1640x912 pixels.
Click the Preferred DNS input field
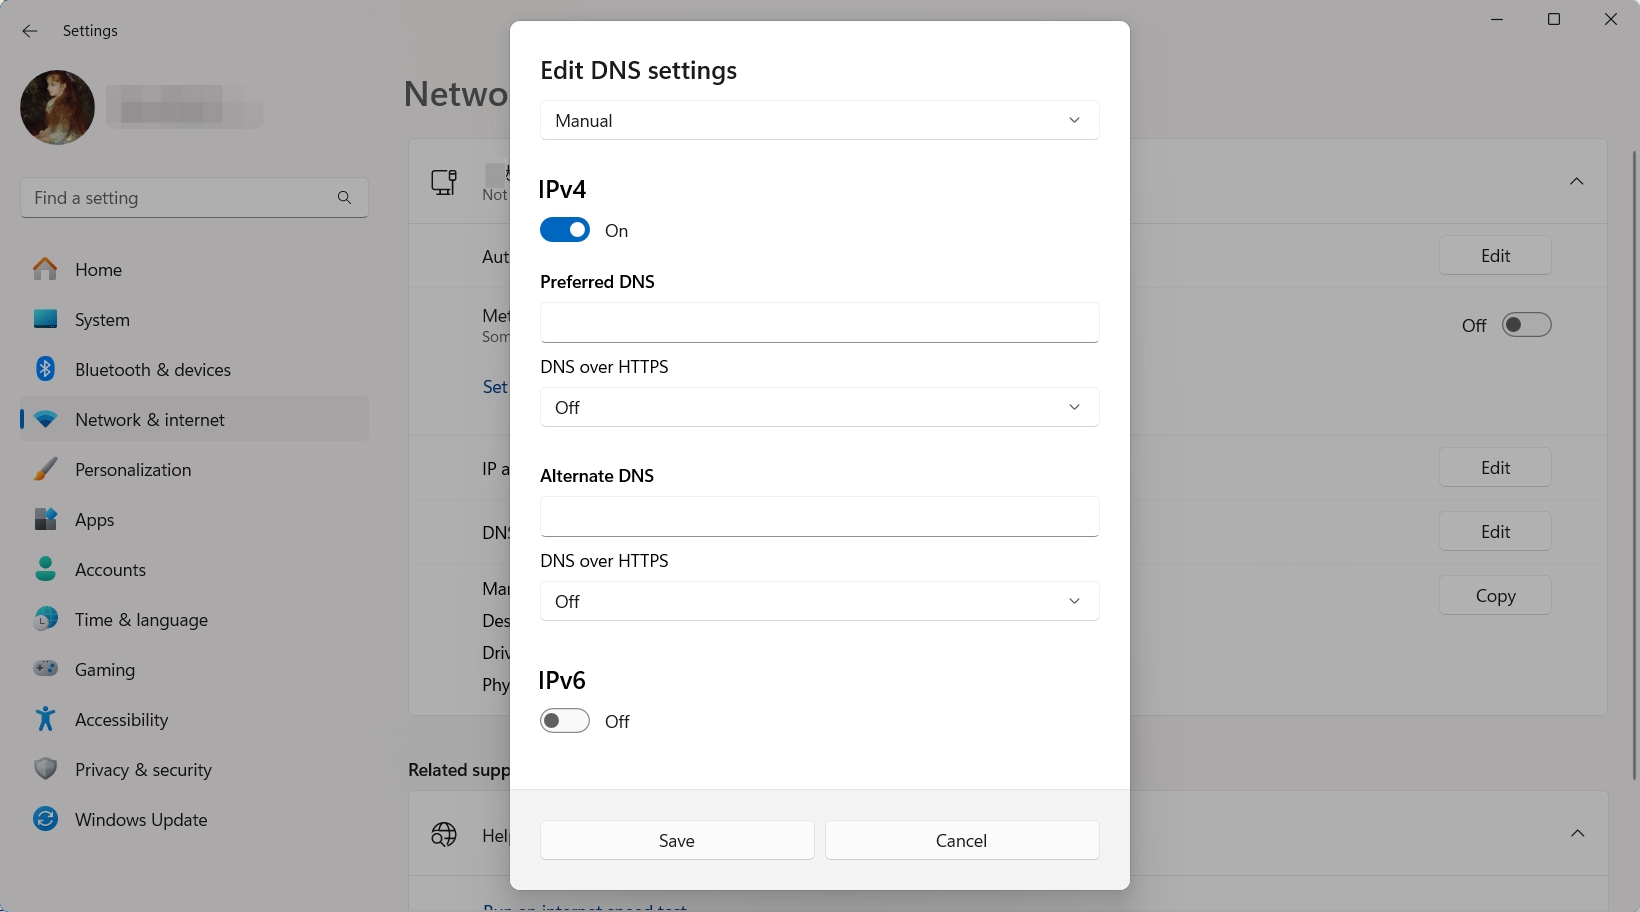(819, 322)
